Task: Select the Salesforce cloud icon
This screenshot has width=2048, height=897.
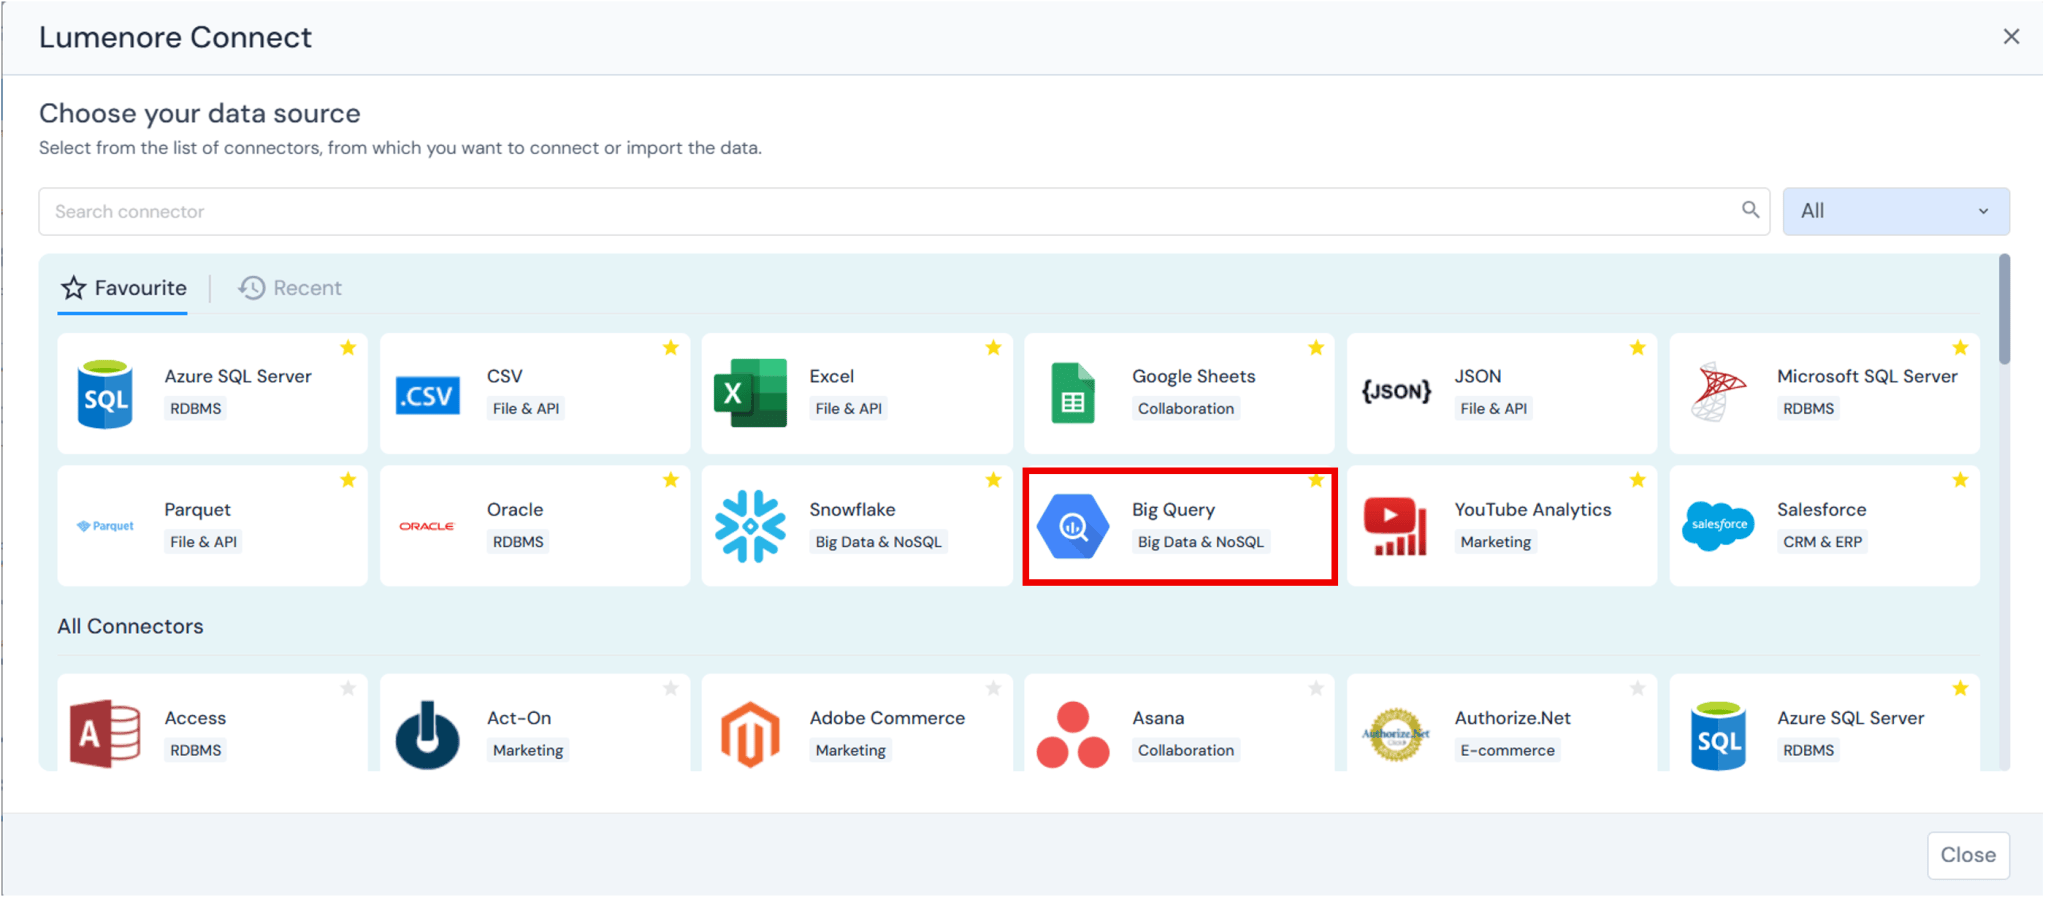Action: [1718, 526]
